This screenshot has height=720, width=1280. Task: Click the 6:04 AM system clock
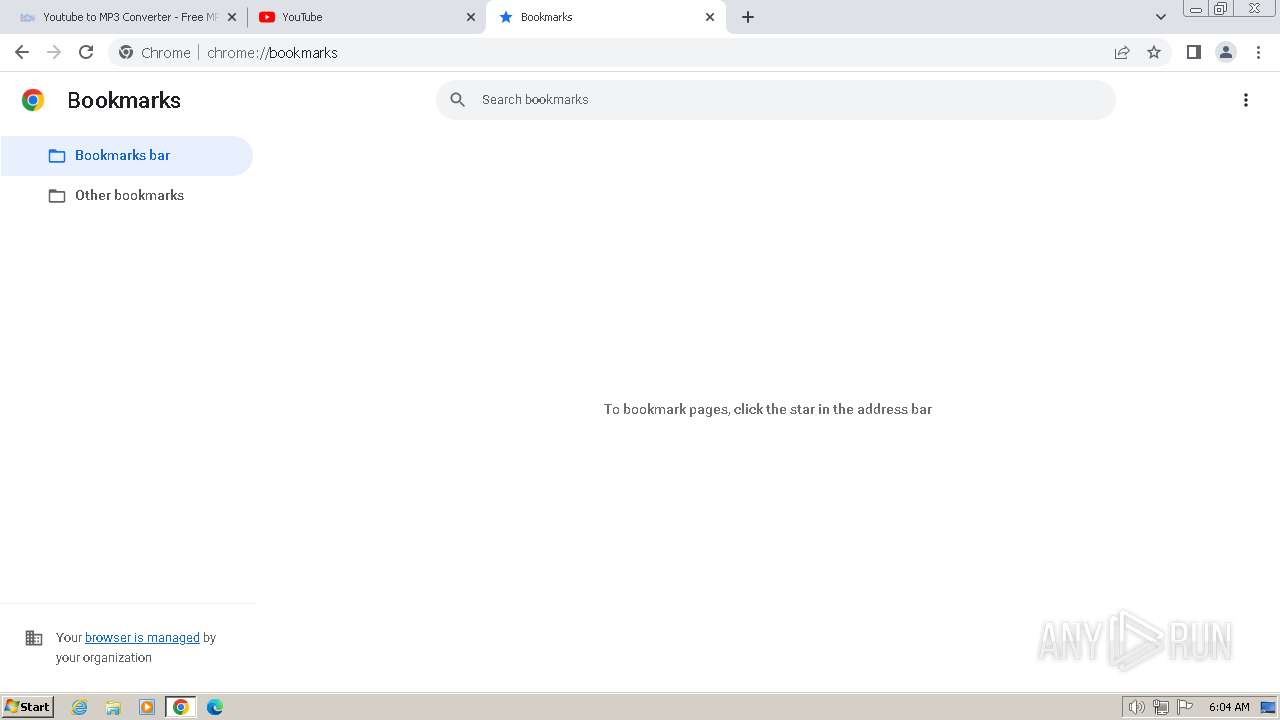[1229, 707]
